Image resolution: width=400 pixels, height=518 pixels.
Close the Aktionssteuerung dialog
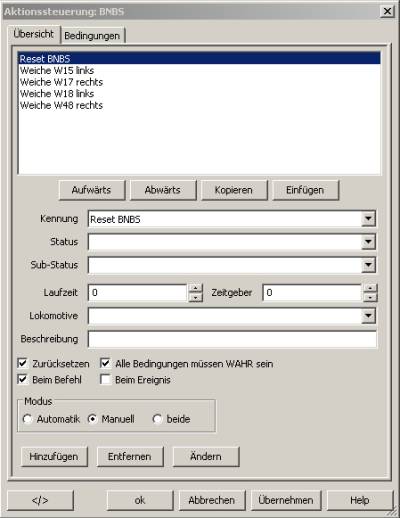coord(387,11)
